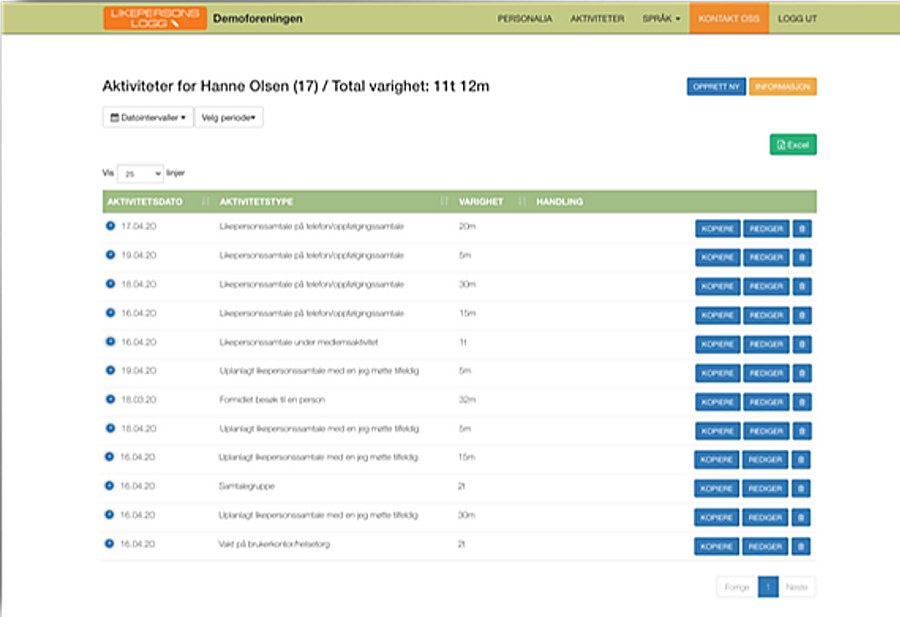Edit the Formidlet besøk activity

point(766,402)
